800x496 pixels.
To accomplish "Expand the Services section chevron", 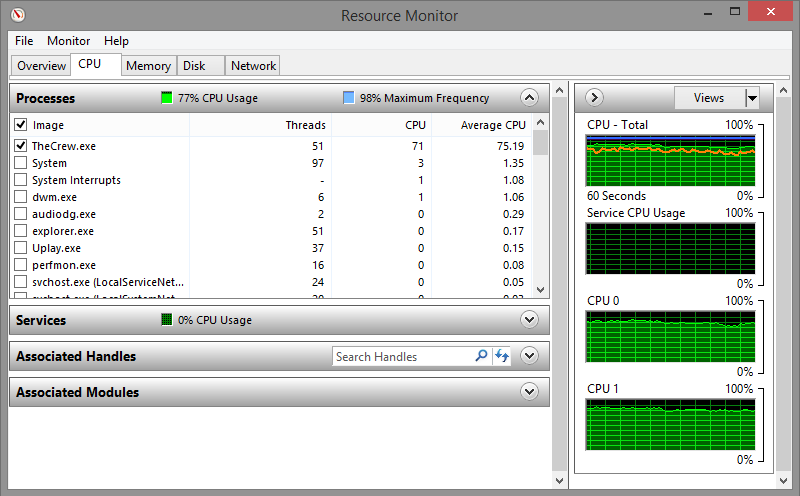I will point(529,320).
